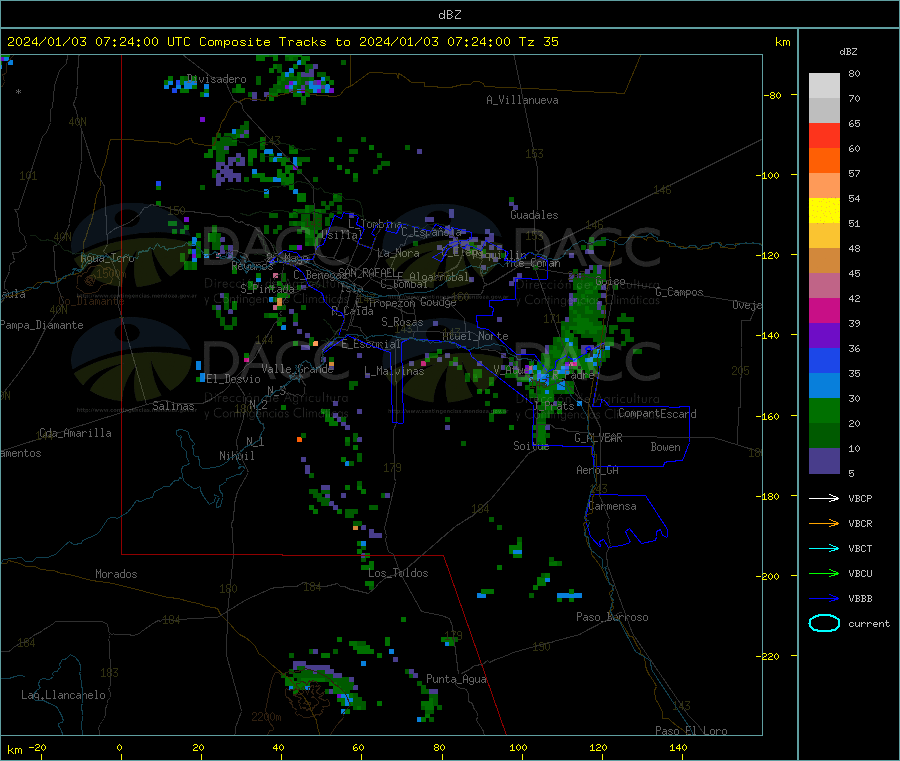900x761 pixels.
Task: Click the Agua_Toro map label
Action: point(107,258)
